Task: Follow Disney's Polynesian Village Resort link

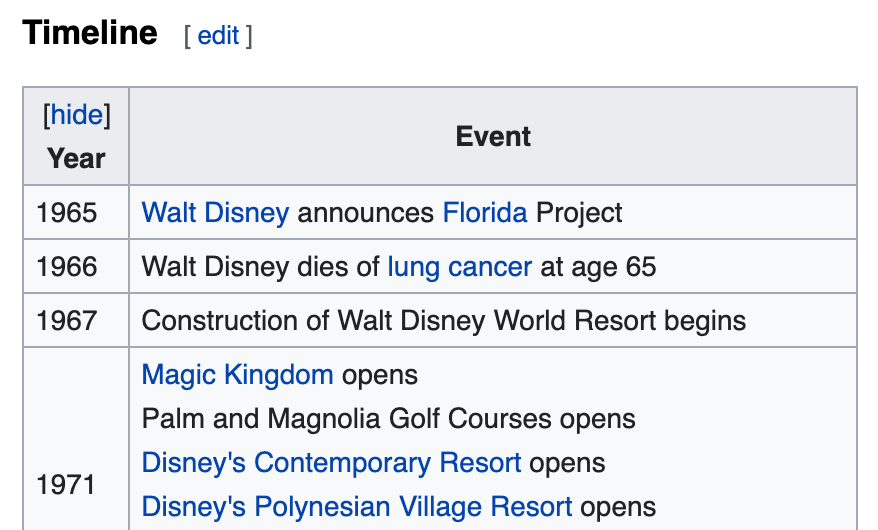Action: [x=357, y=507]
